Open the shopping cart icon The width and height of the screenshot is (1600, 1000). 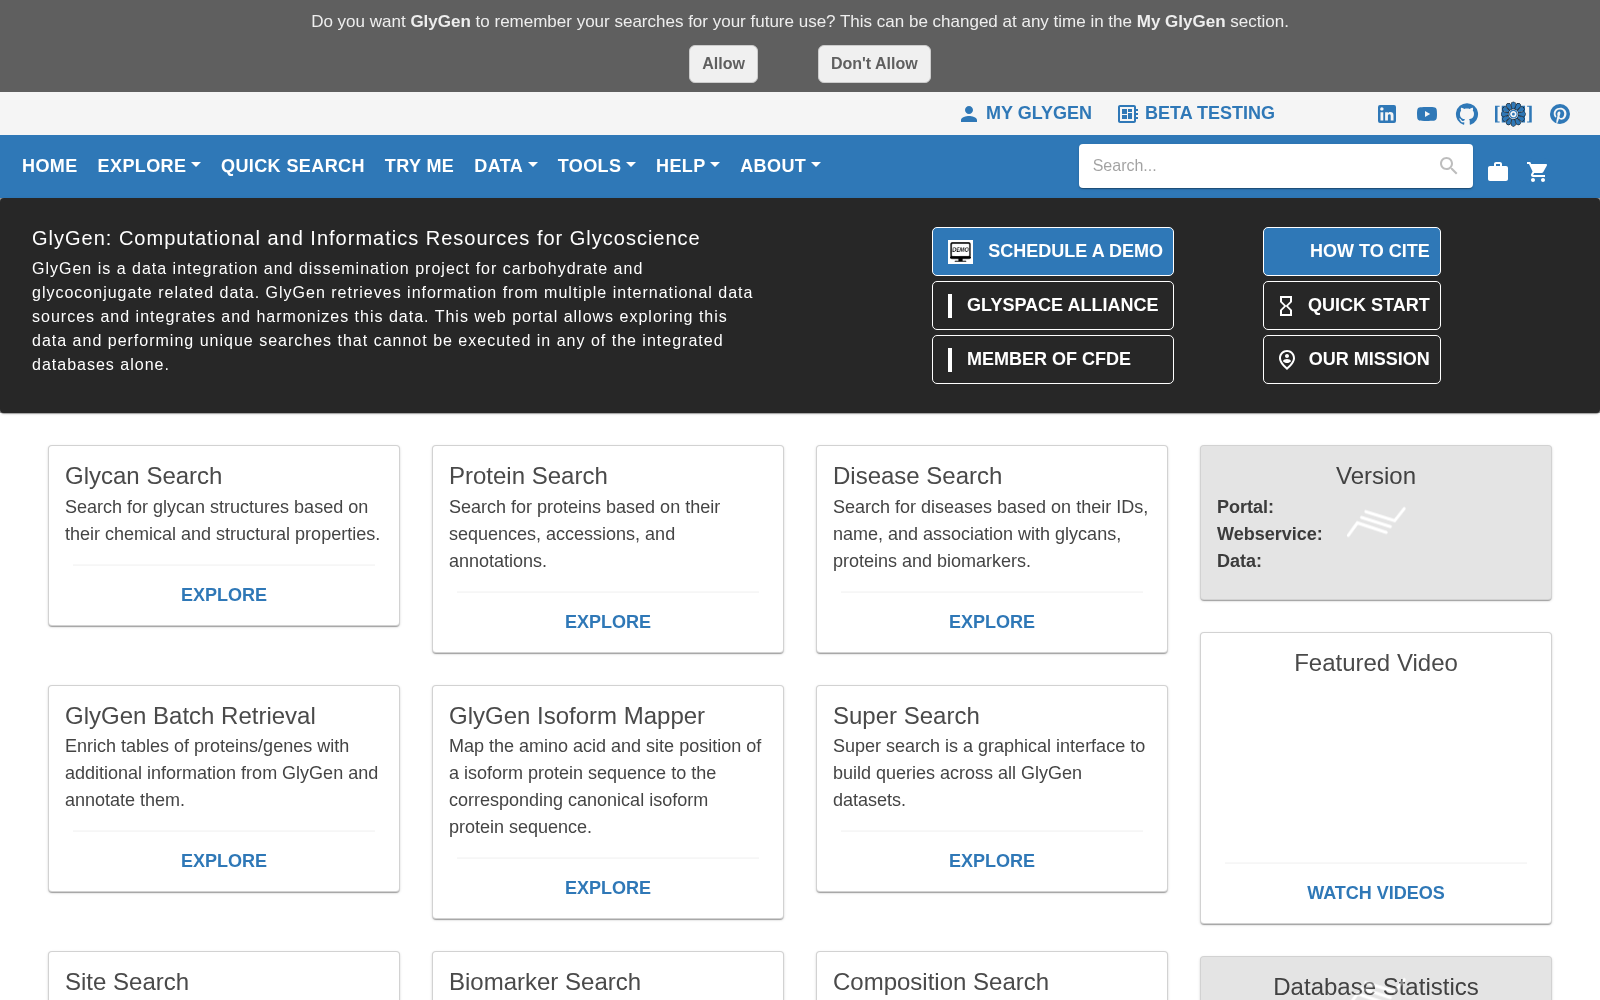click(x=1538, y=172)
